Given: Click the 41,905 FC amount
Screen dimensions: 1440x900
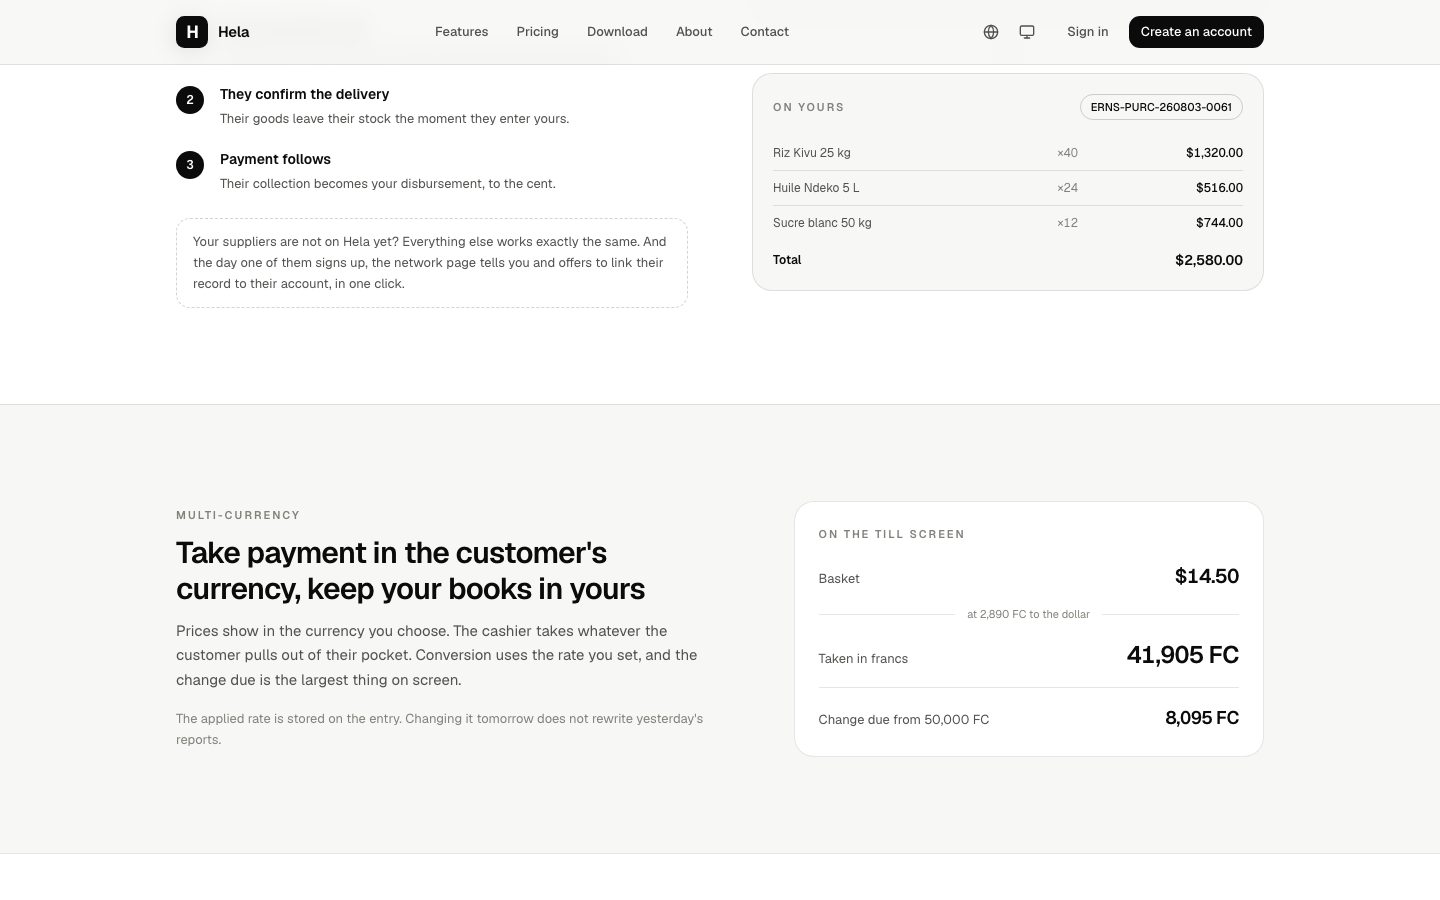Looking at the screenshot, I should click(x=1183, y=655).
